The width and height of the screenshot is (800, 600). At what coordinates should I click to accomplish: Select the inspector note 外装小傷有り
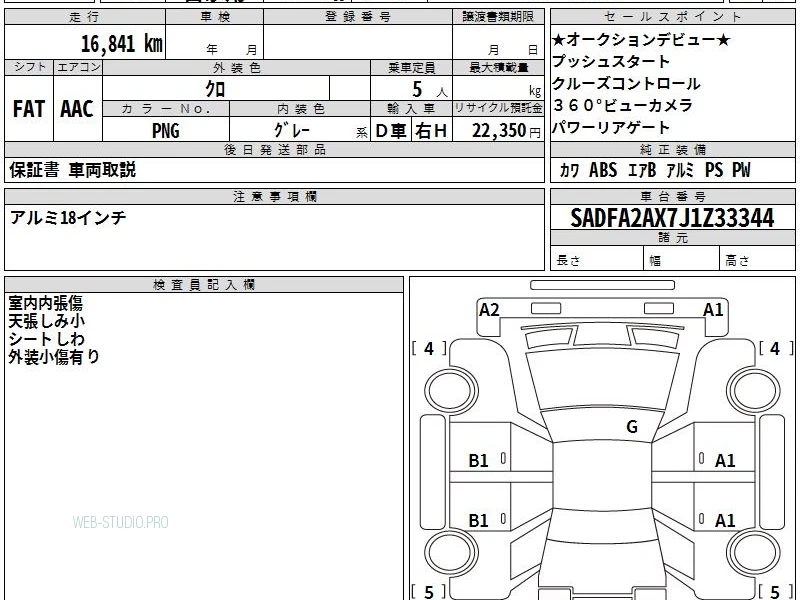coord(54,357)
